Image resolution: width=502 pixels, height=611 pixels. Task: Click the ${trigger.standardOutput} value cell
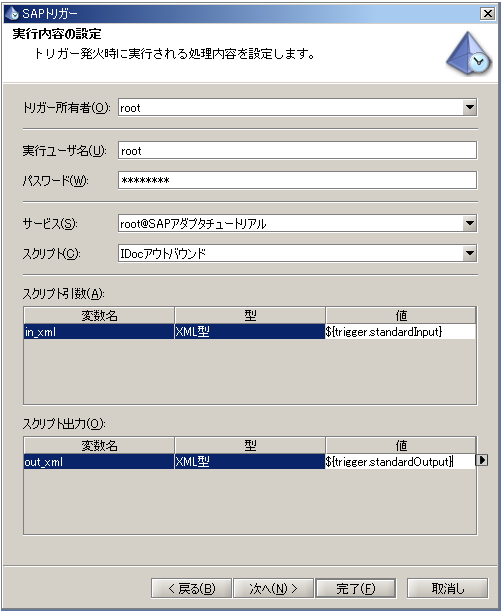pos(400,462)
